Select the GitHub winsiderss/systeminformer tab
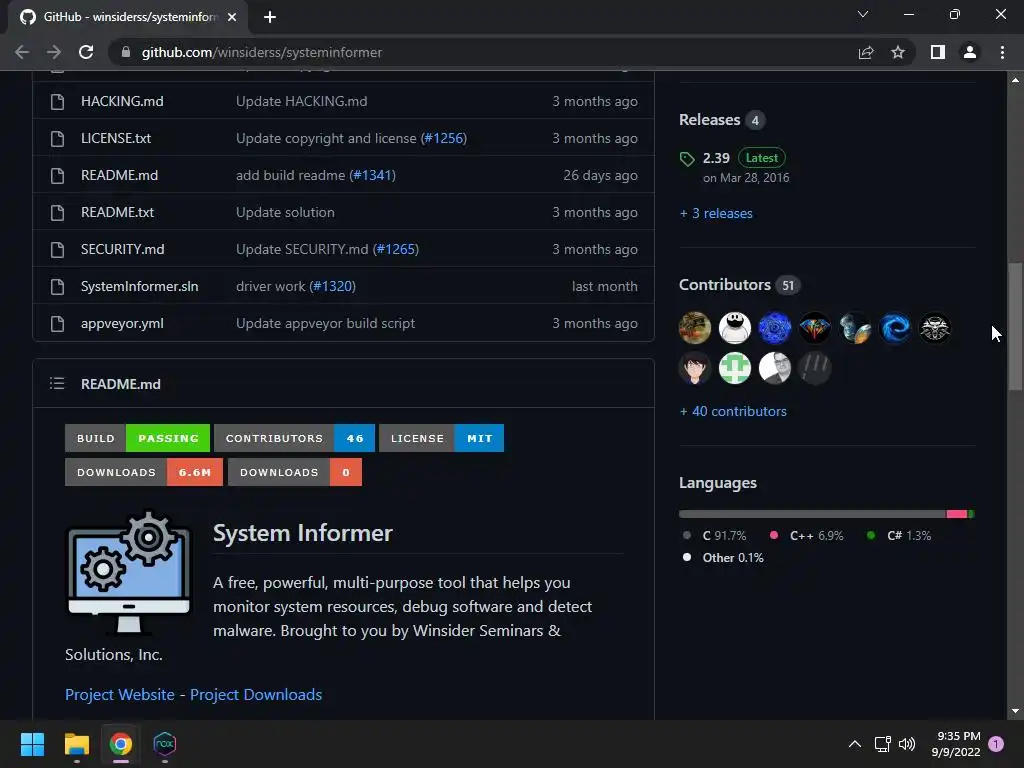The width and height of the screenshot is (1024, 768). coord(127,17)
